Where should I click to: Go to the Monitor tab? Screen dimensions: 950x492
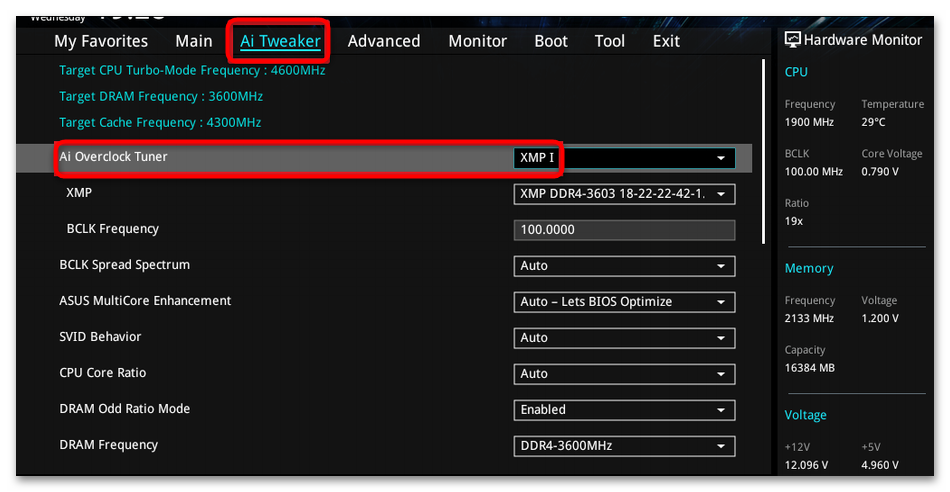pyautogui.click(x=477, y=41)
